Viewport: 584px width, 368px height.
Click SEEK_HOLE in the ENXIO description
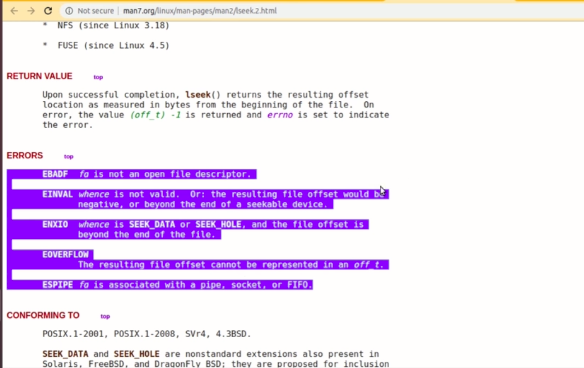point(218,224)
